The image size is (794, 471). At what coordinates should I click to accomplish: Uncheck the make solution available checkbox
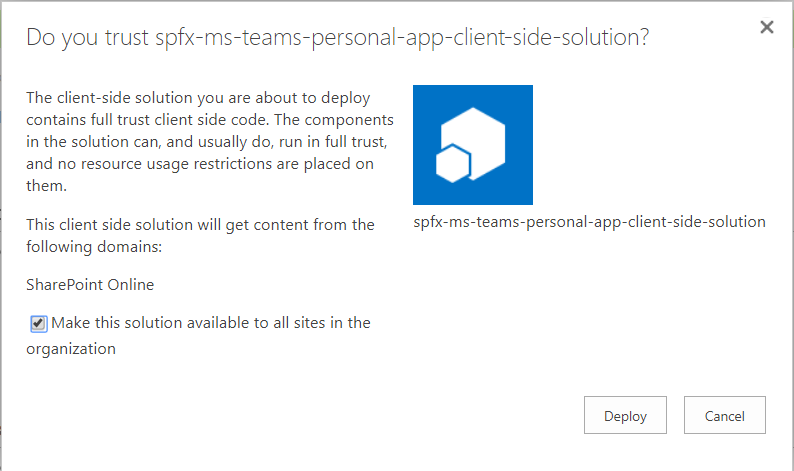click(38, 323)
